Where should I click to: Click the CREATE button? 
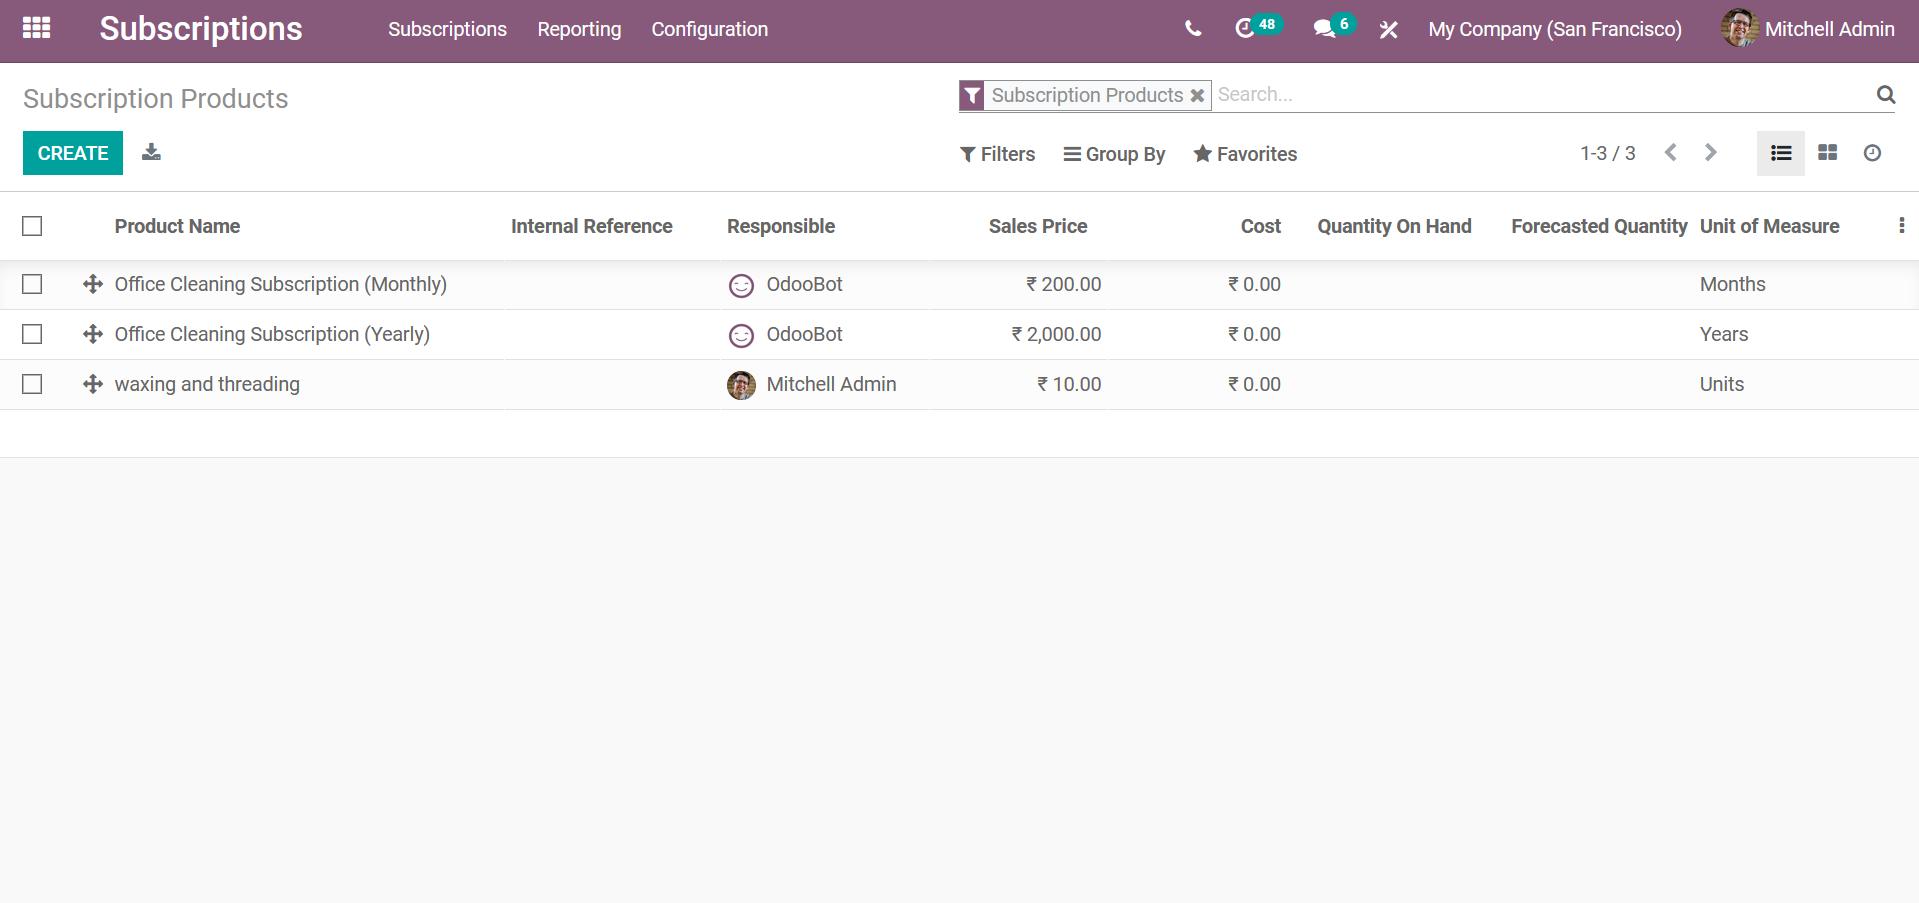click(x=73, y=153)
